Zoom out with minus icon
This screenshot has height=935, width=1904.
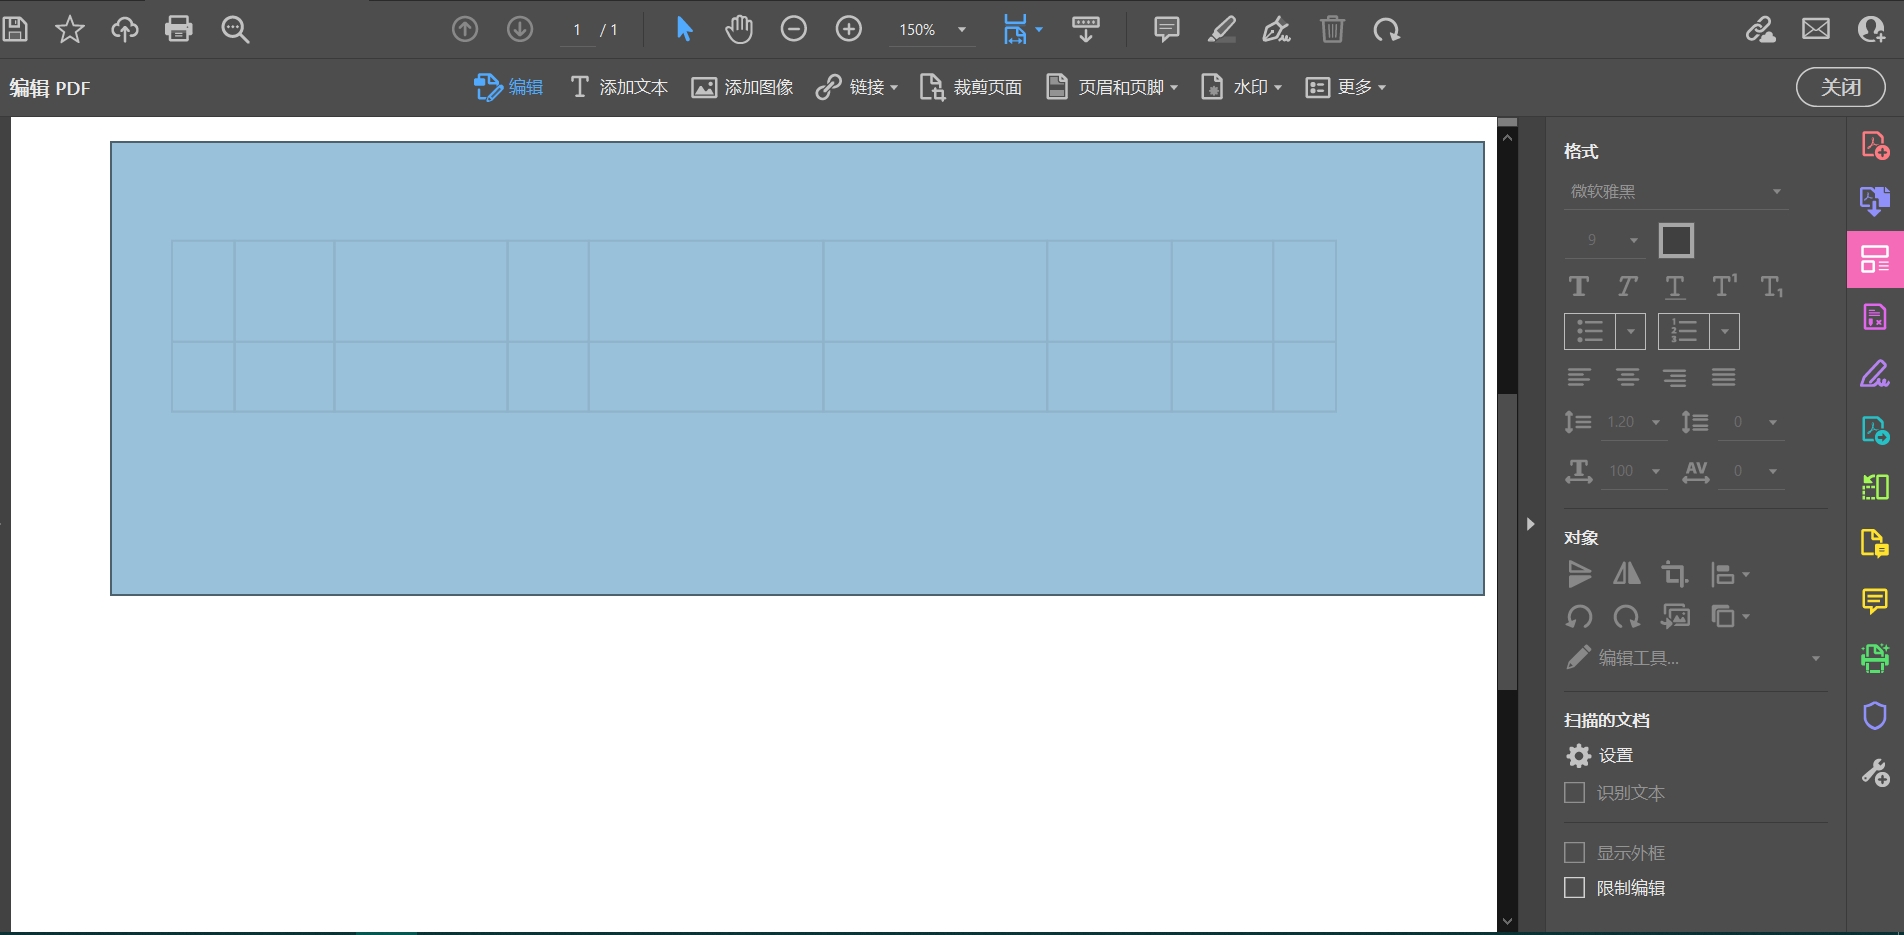pyautogui.click(x=794, y=29)
